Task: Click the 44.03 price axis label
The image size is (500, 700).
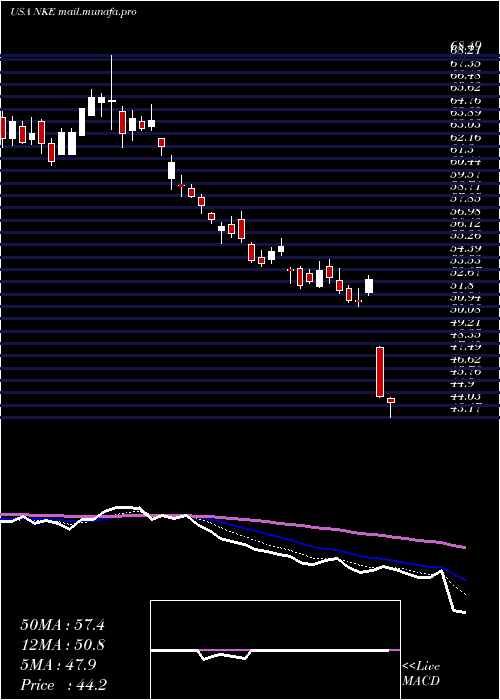Action: pos(466,396)
